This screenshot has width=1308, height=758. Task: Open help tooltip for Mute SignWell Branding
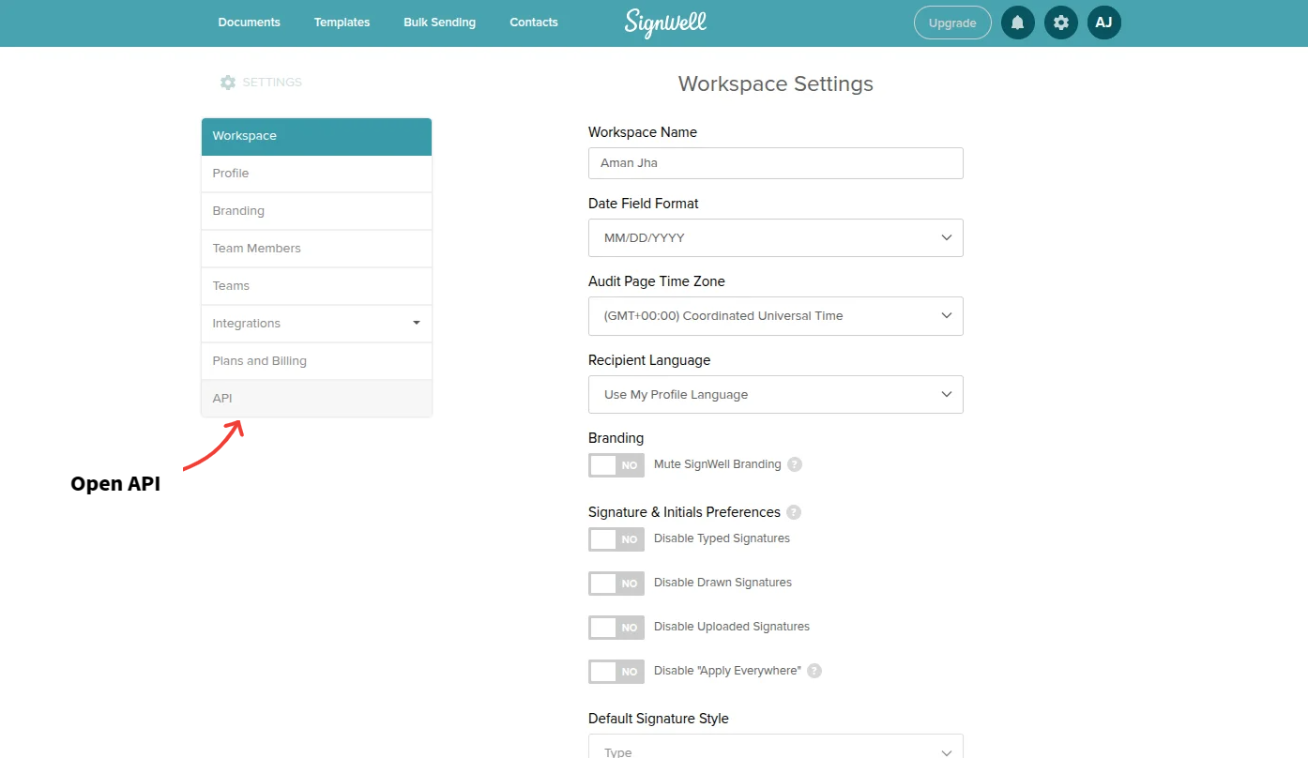794,464
